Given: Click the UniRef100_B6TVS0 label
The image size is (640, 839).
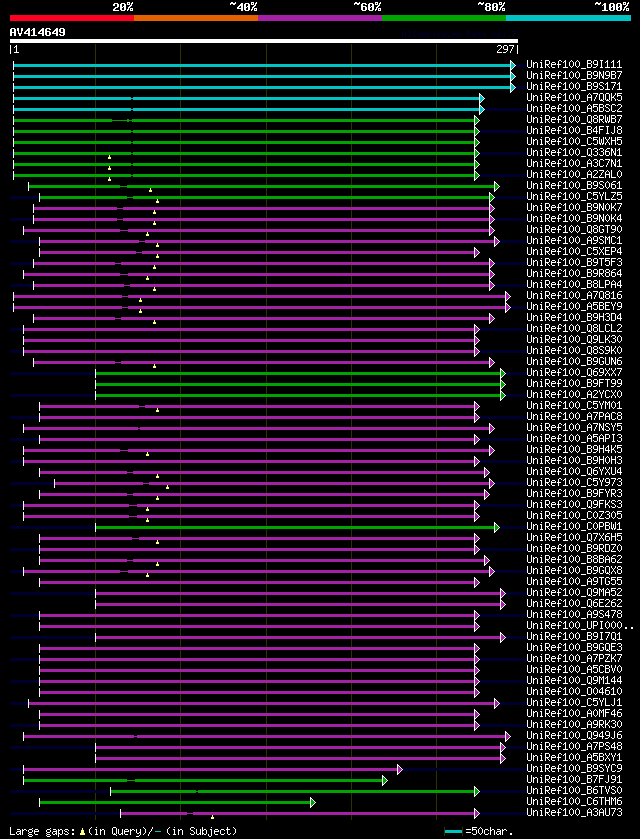Looking at the screenshot, I should coord(574,791).
